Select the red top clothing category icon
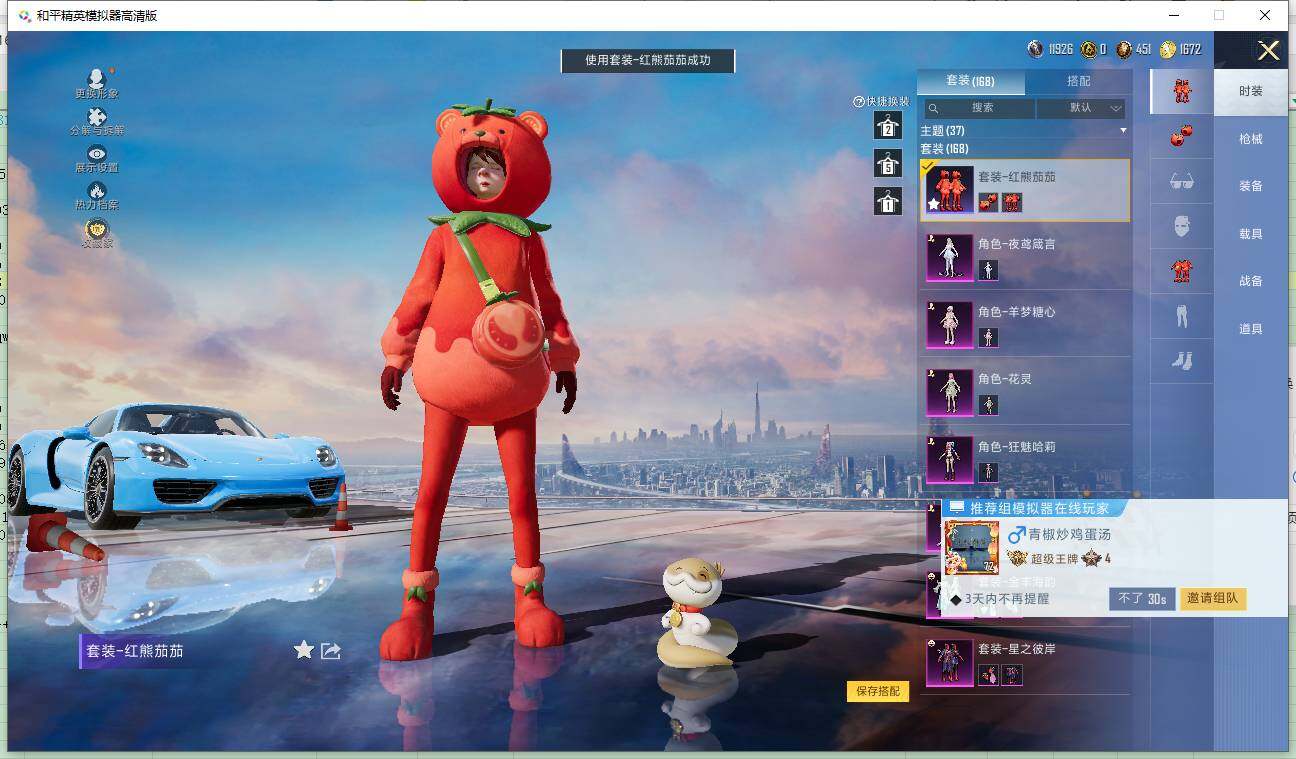1296x759 pixels. pyautogui.click(x=1182, y=270)
